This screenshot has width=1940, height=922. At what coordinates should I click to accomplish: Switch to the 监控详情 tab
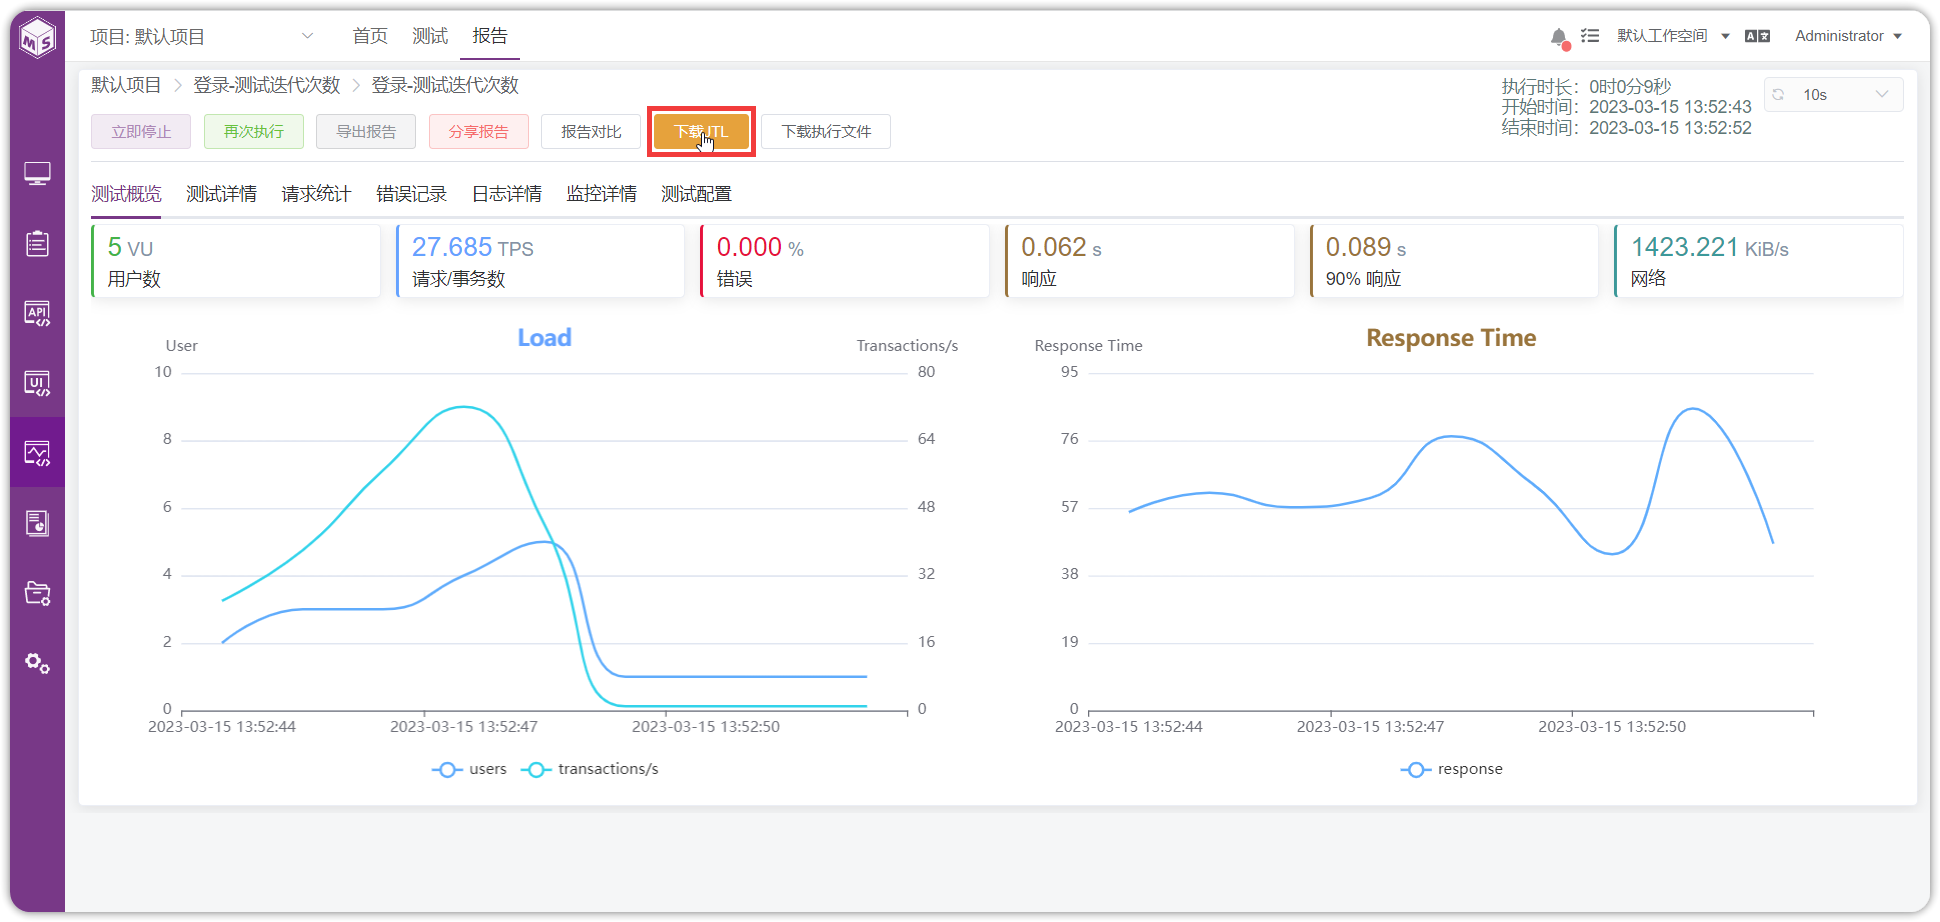point(601,194)
